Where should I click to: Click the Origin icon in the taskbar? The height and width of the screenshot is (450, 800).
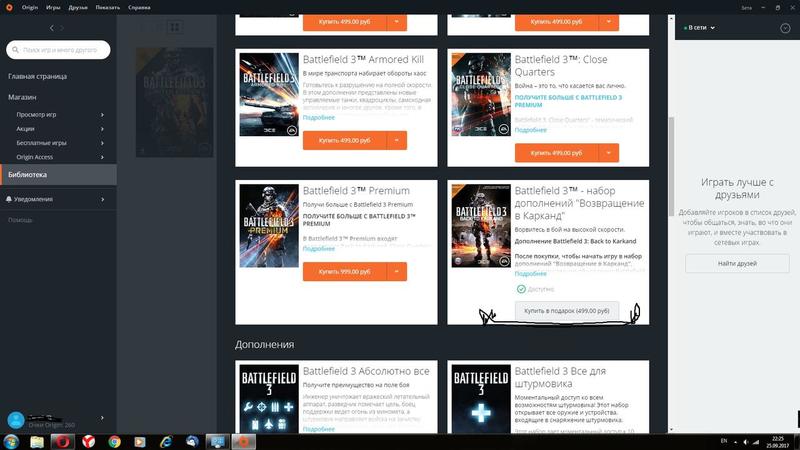(244, 442)
